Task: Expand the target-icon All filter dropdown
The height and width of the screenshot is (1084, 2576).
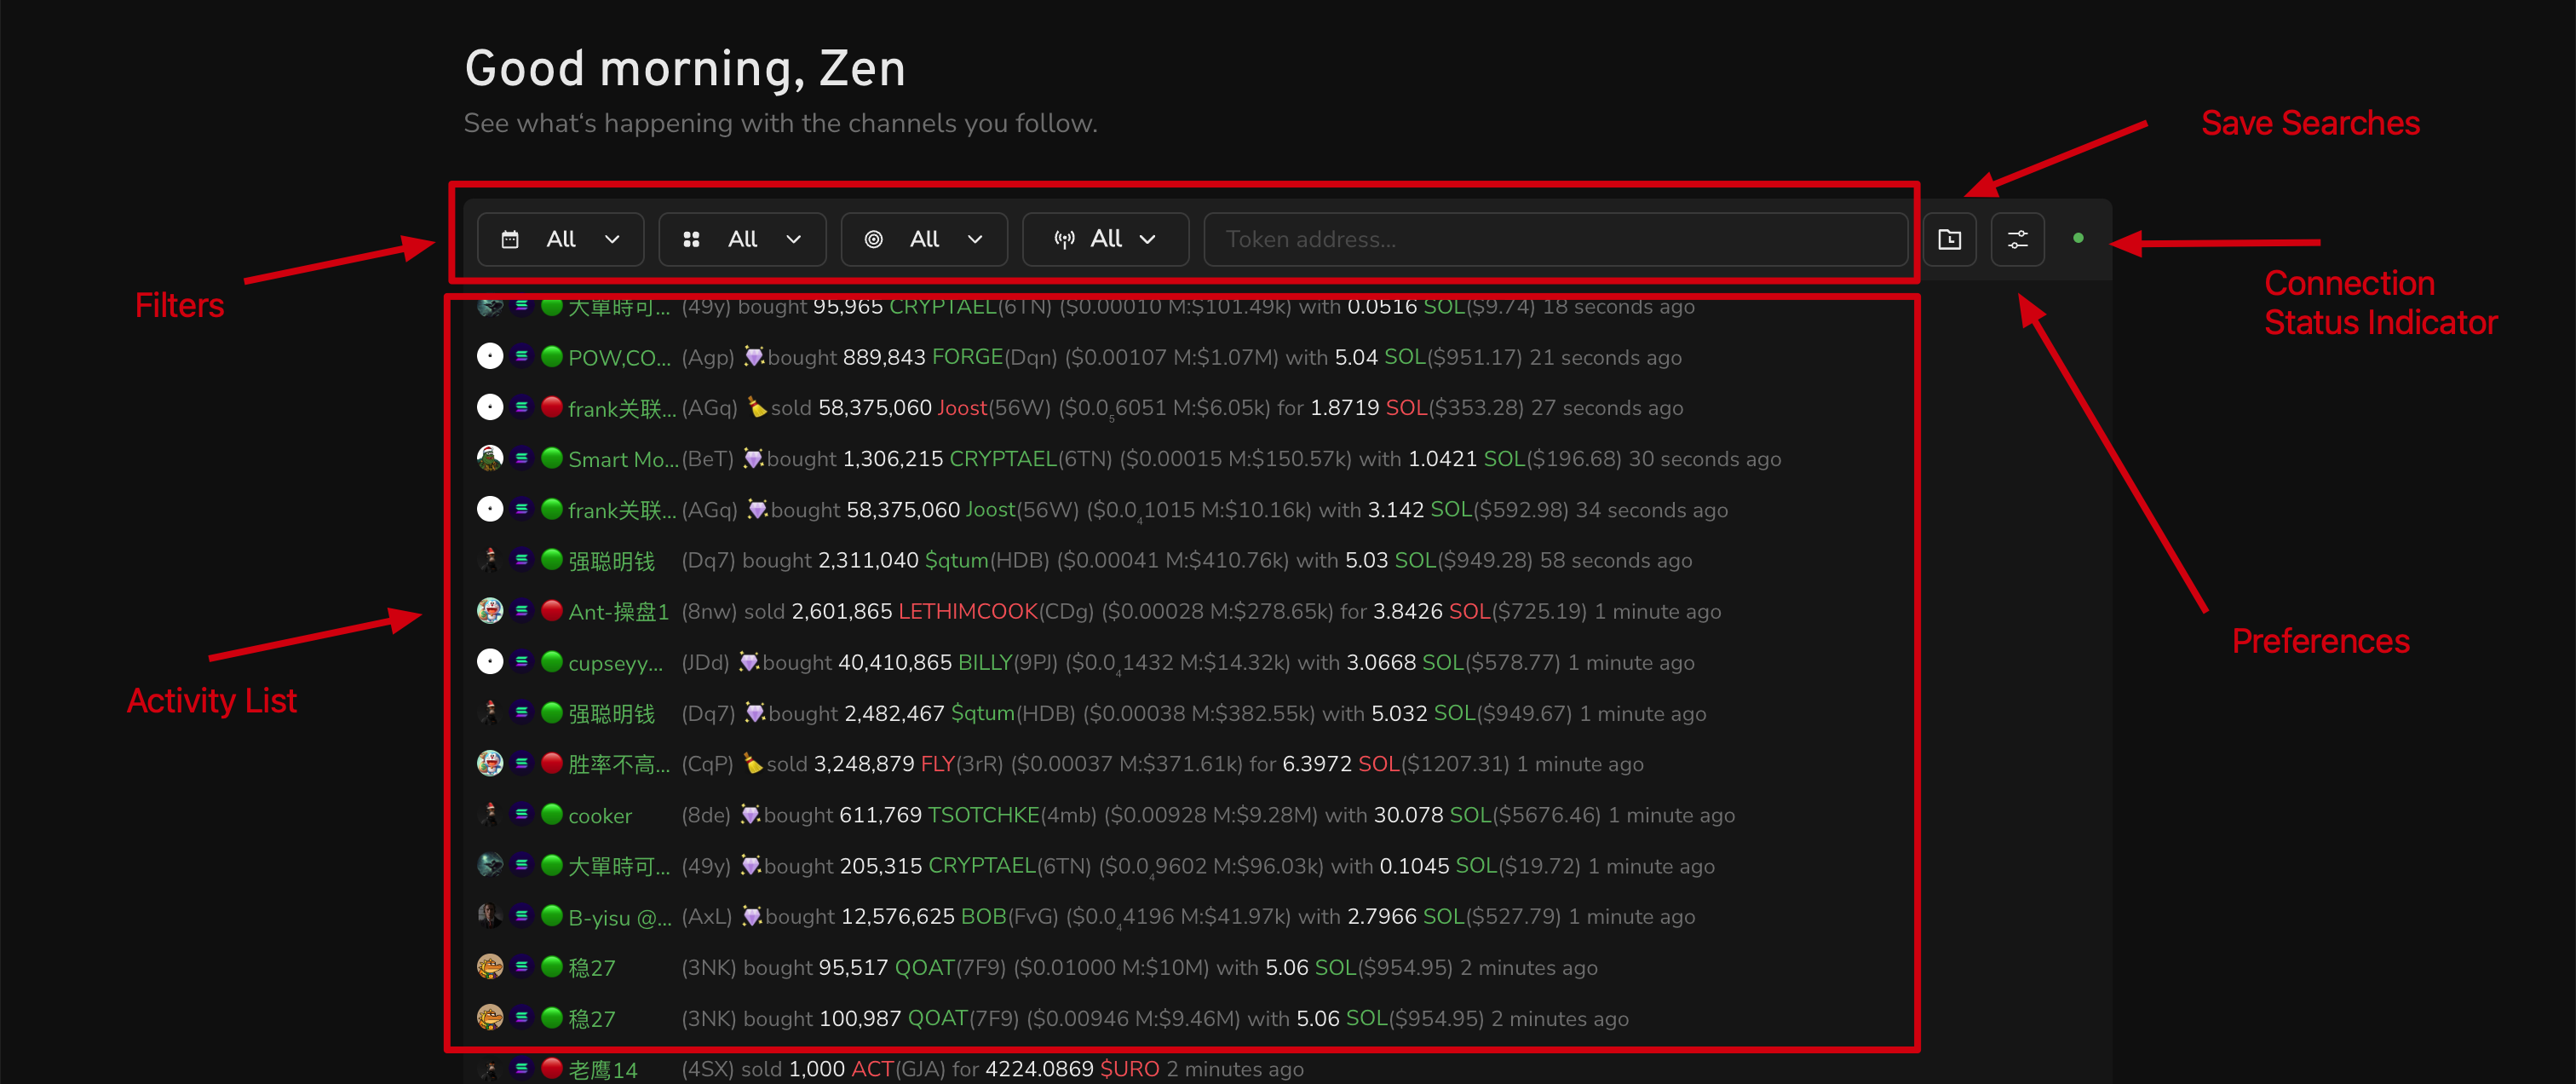Action: (x=924, y=239)
